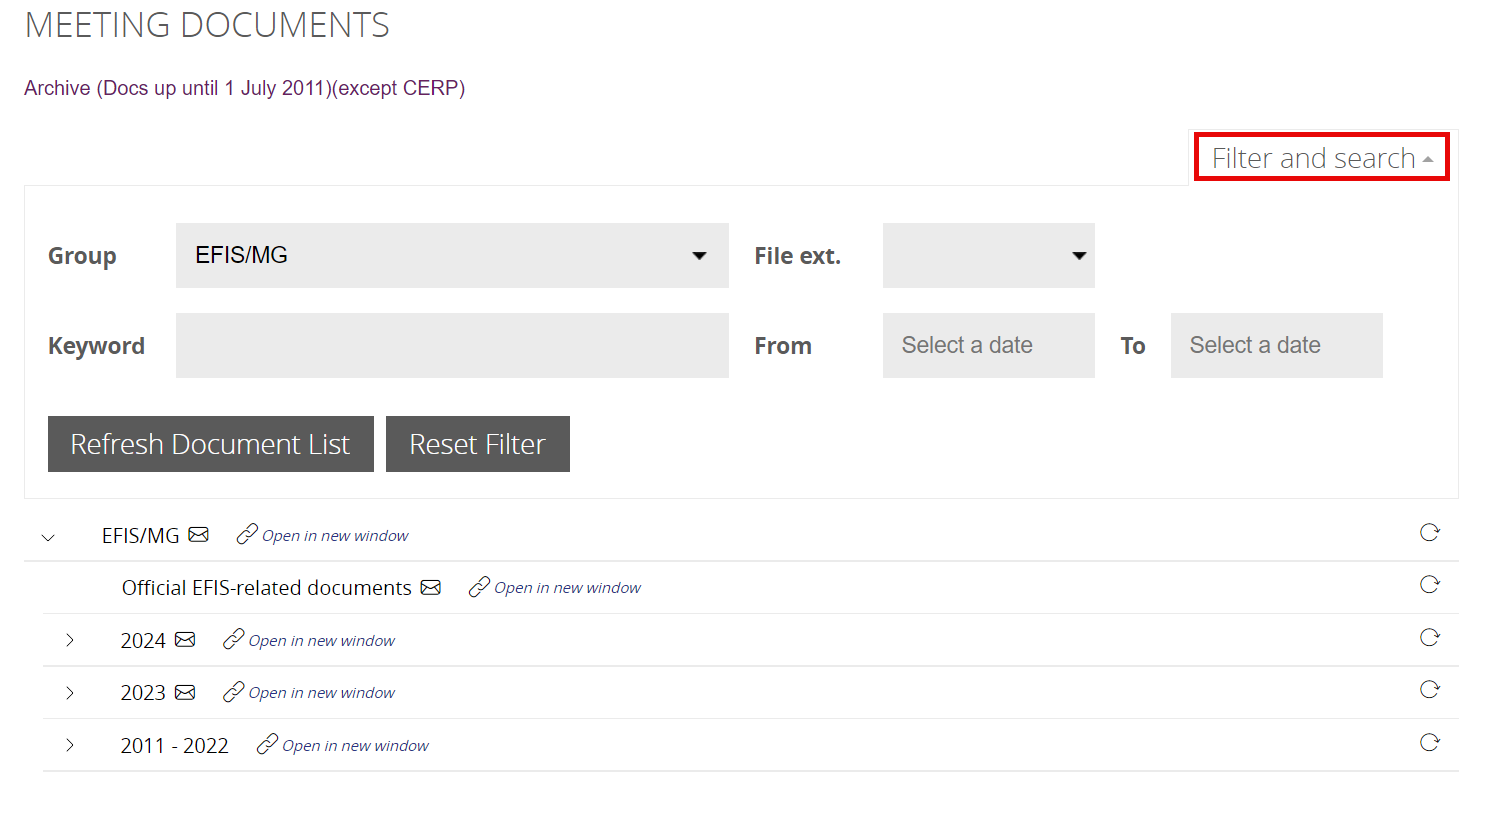This screenshot has height=814, width=1508.
Task: Open EFIS/MG in new window
Action: [x=323, y=535]
